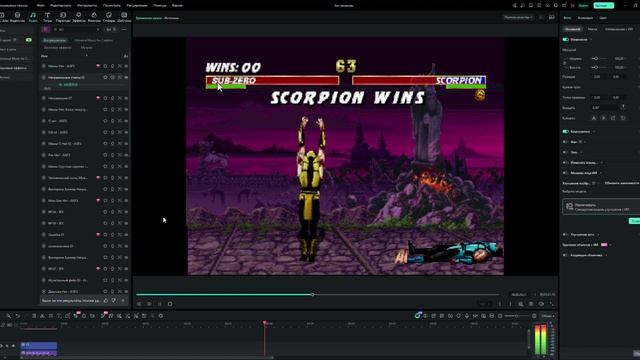The width and height of the screenshot is (640, 360).
Task: Open the shopping cart icon in title bar
Action: click(572, 6)
